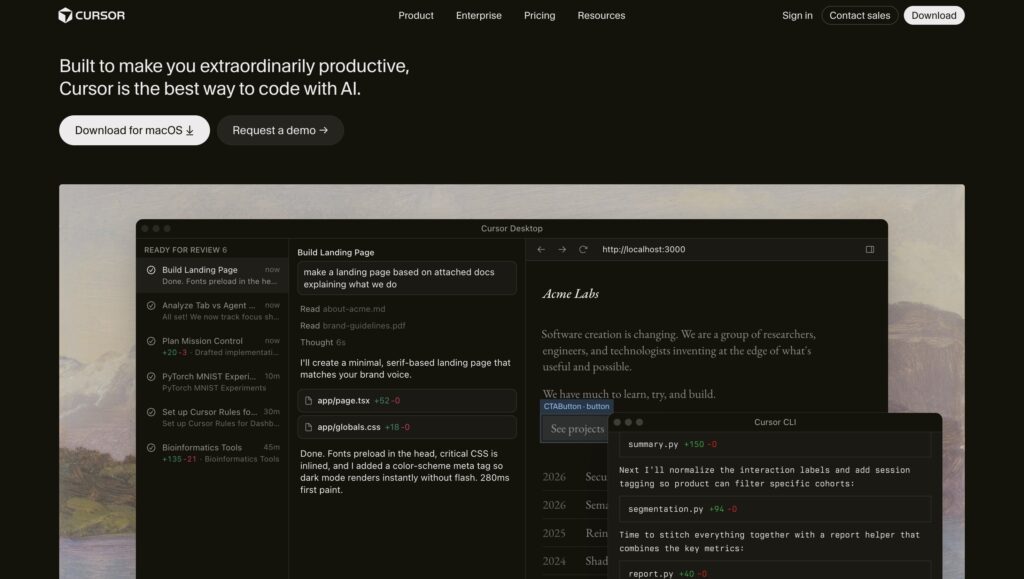Viewport: 1024px width, 579px height.
Task: Click the Cursor logo in the header
Action: point(91,15)
